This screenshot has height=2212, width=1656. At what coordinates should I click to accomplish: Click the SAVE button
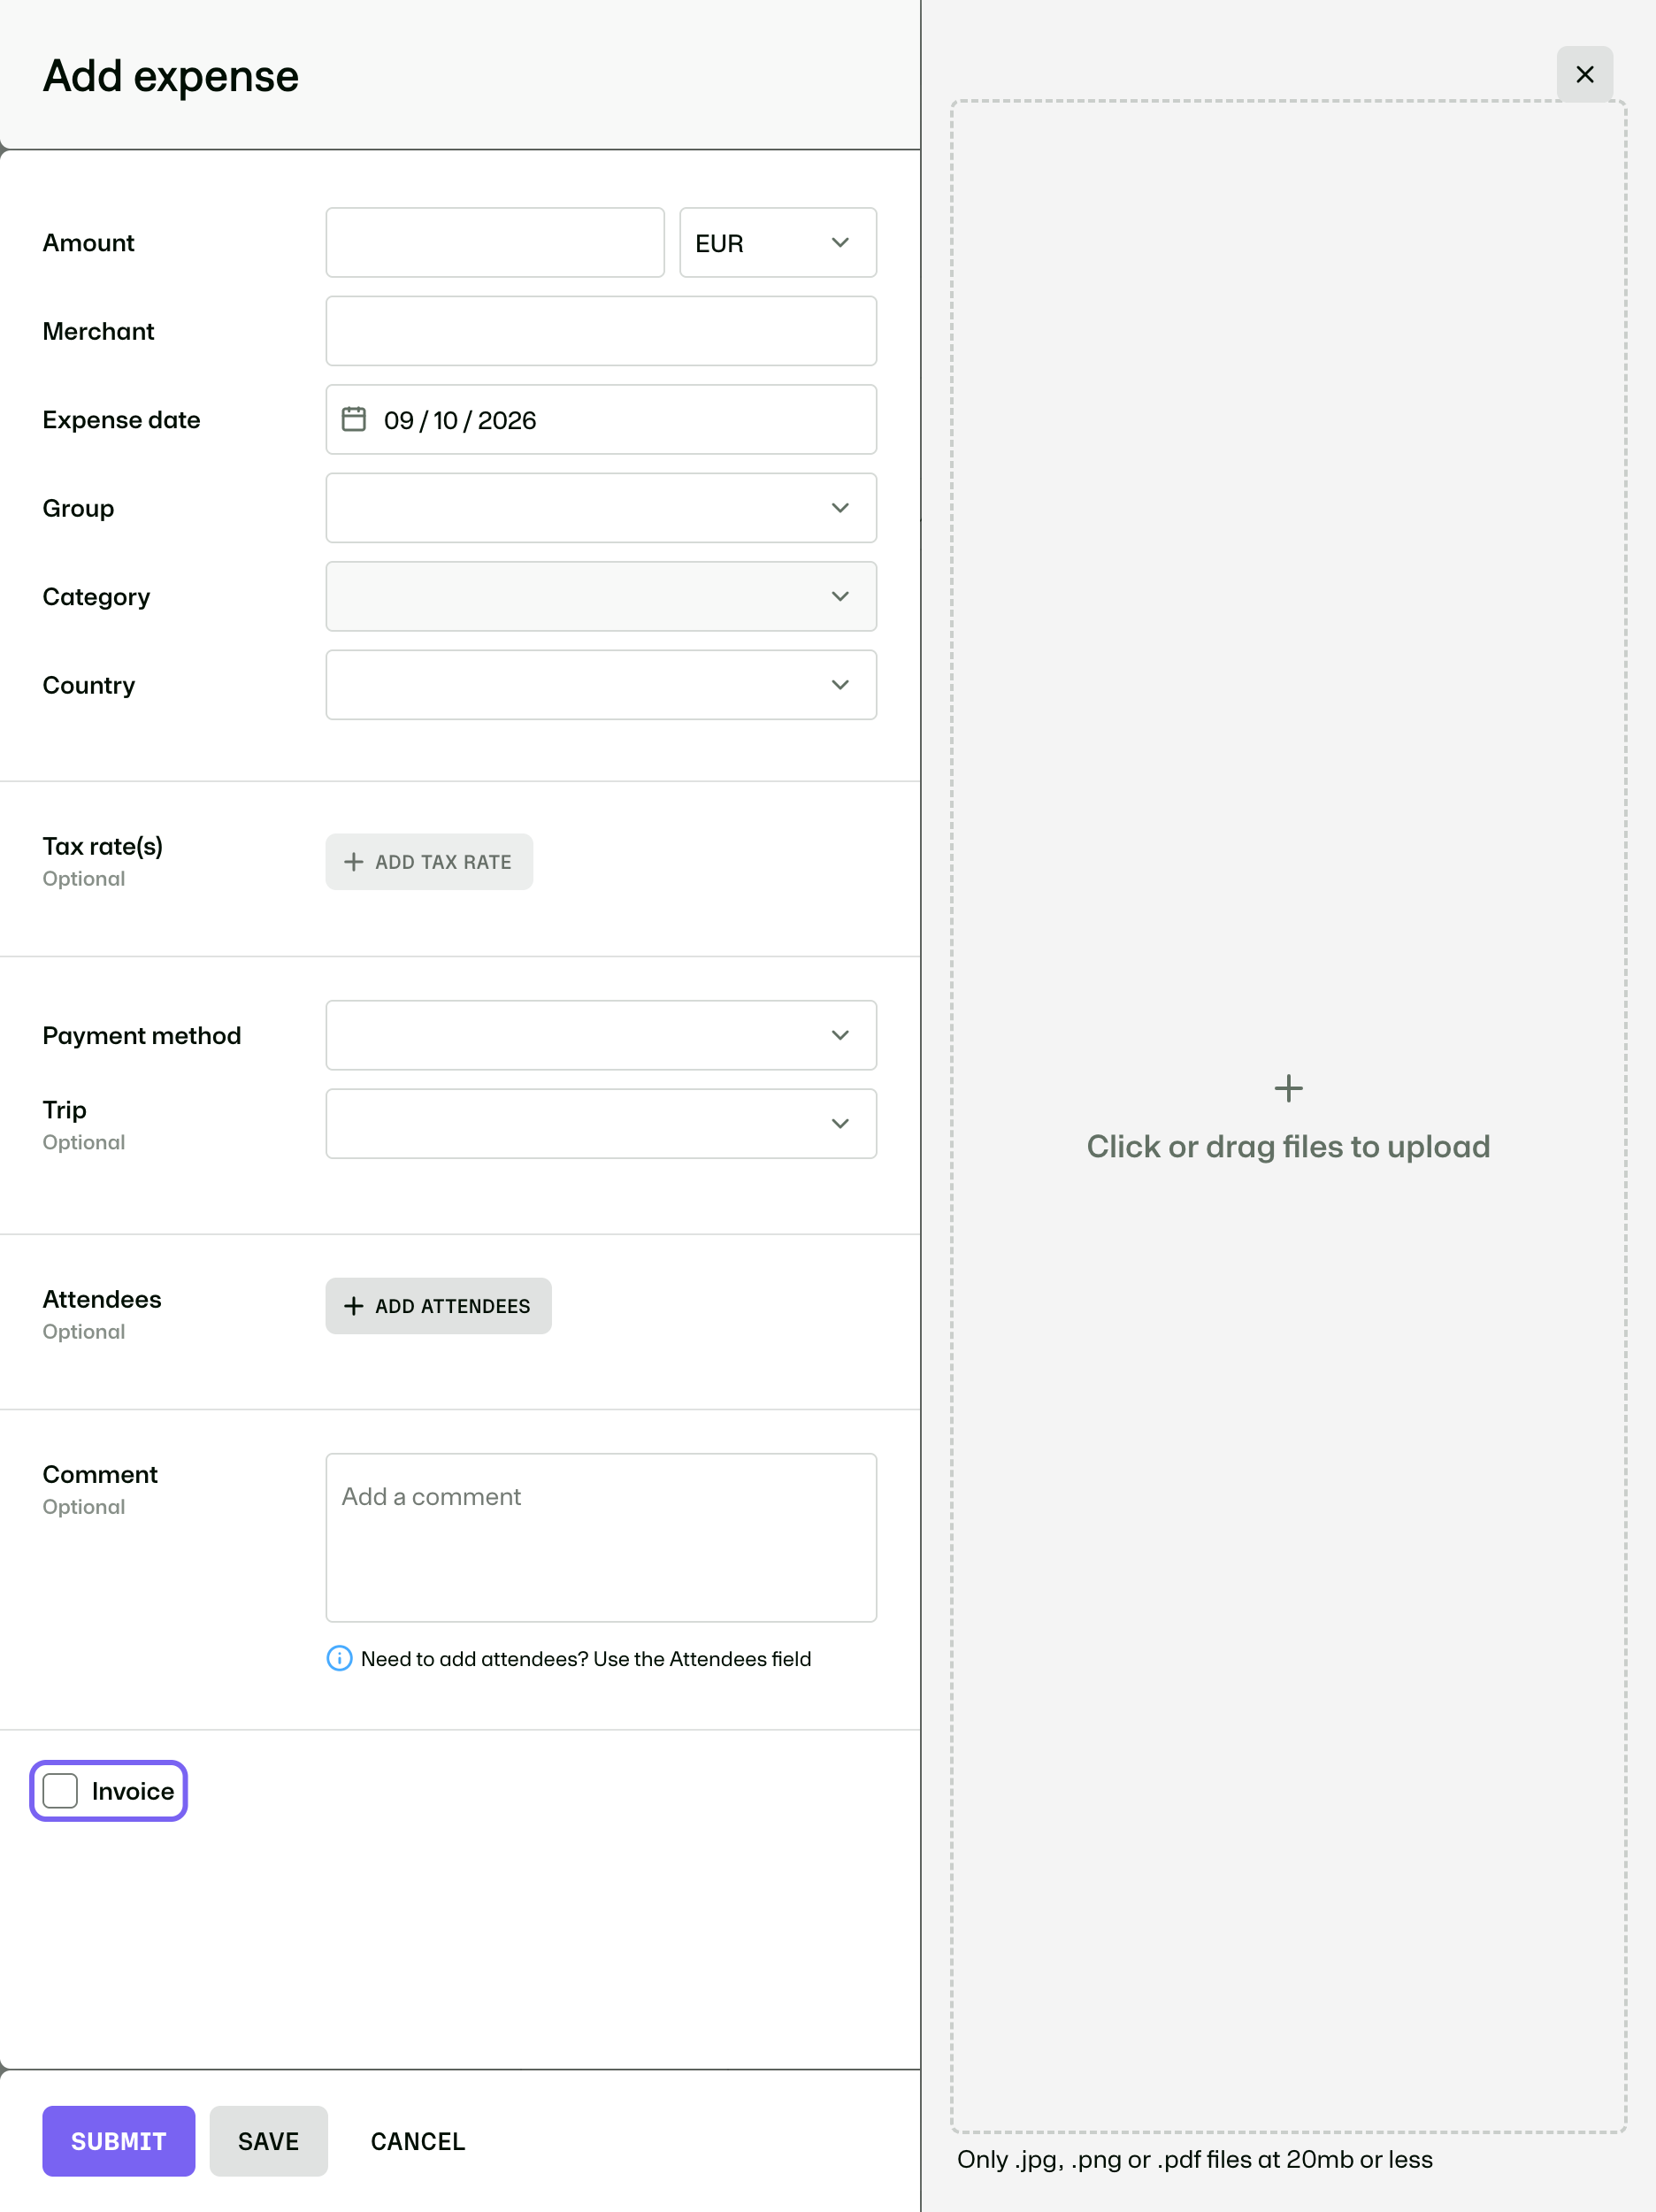tap(269, 2141)
